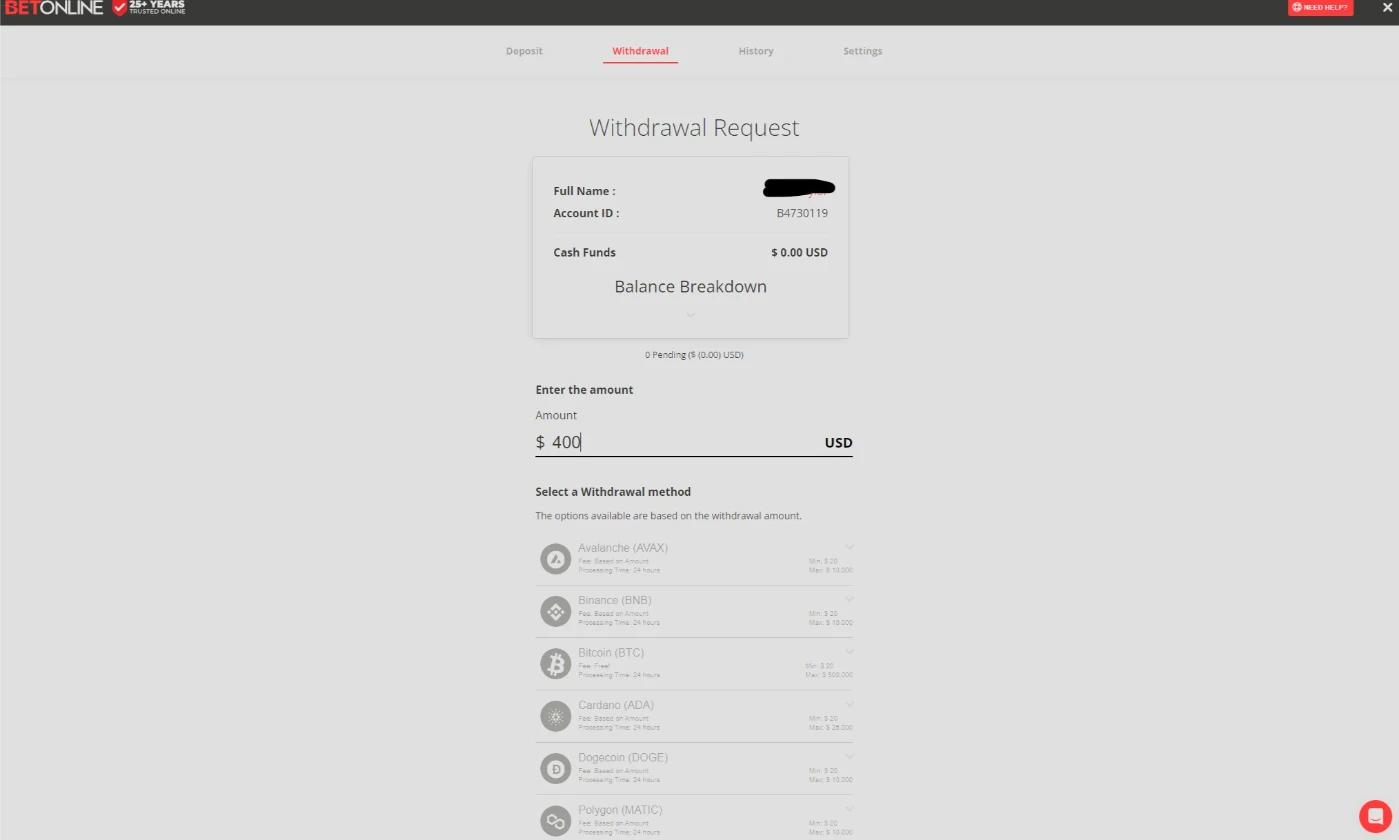Open the live chat bubble icon

[x=1377, y=816]
